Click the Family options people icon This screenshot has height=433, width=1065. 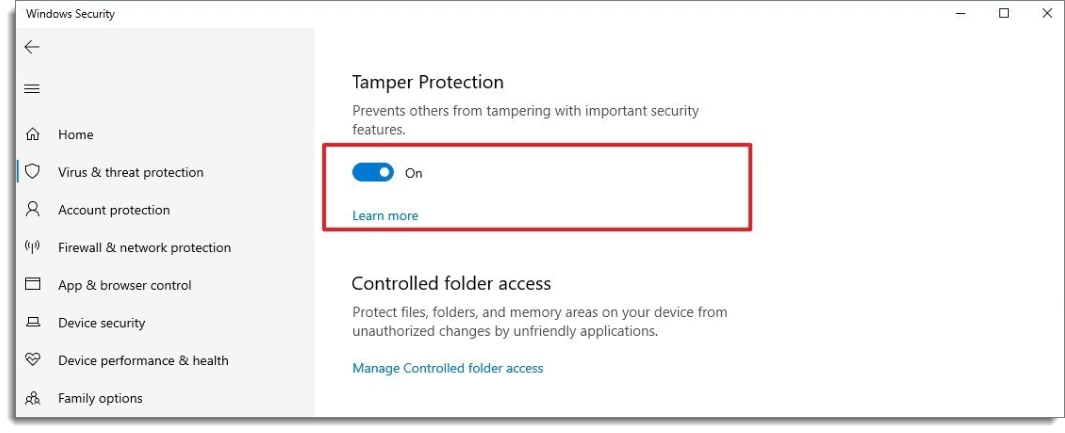33,398
